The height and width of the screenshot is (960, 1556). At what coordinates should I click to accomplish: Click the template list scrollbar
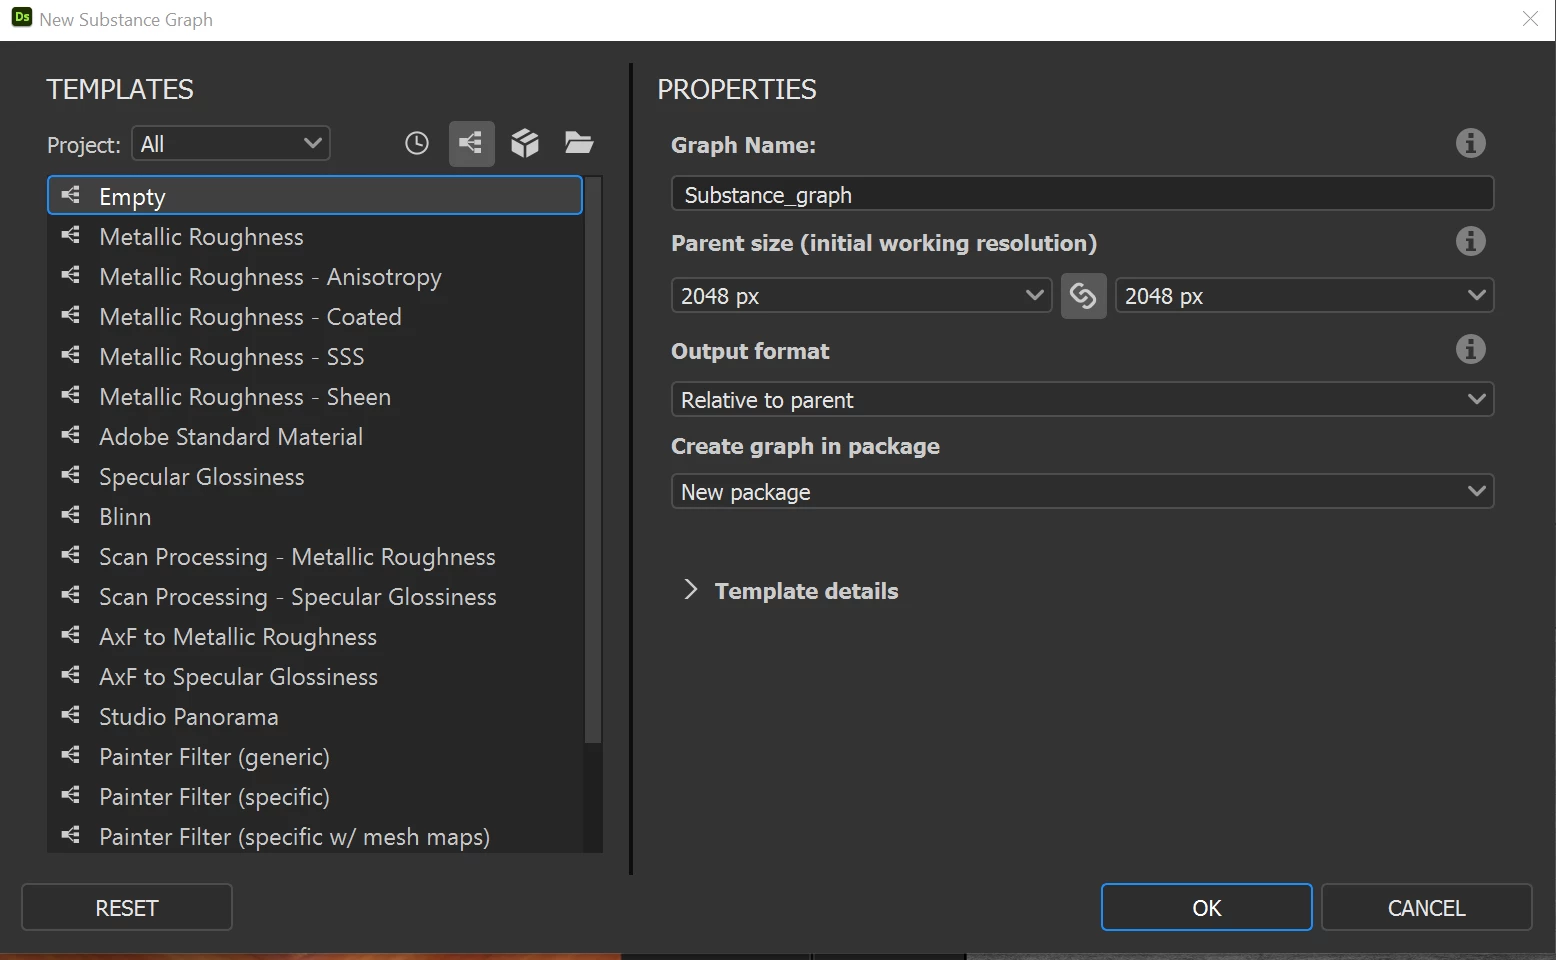[x=593, y=460]
